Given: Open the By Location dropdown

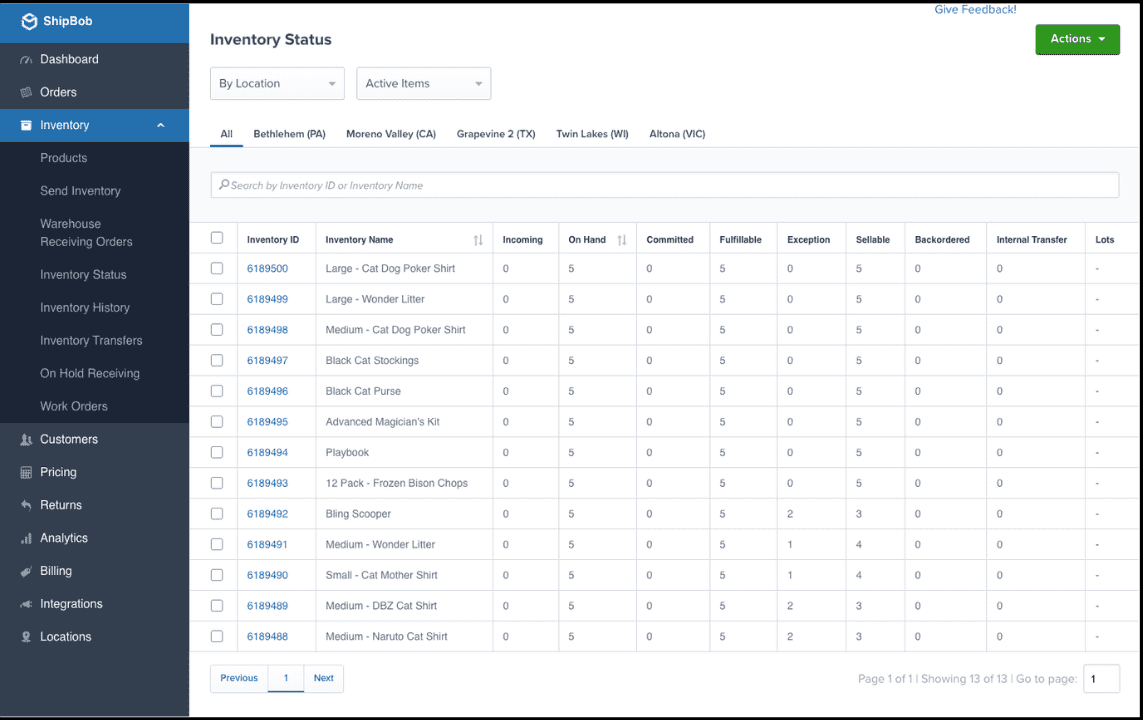Looking at the screenshot, I should (277, 83).
